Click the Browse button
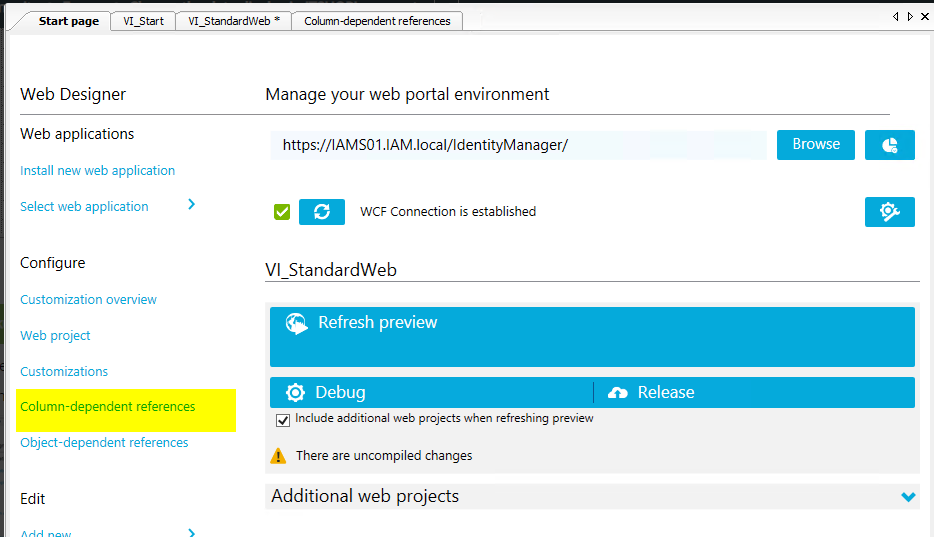 [x=815, y=145]
